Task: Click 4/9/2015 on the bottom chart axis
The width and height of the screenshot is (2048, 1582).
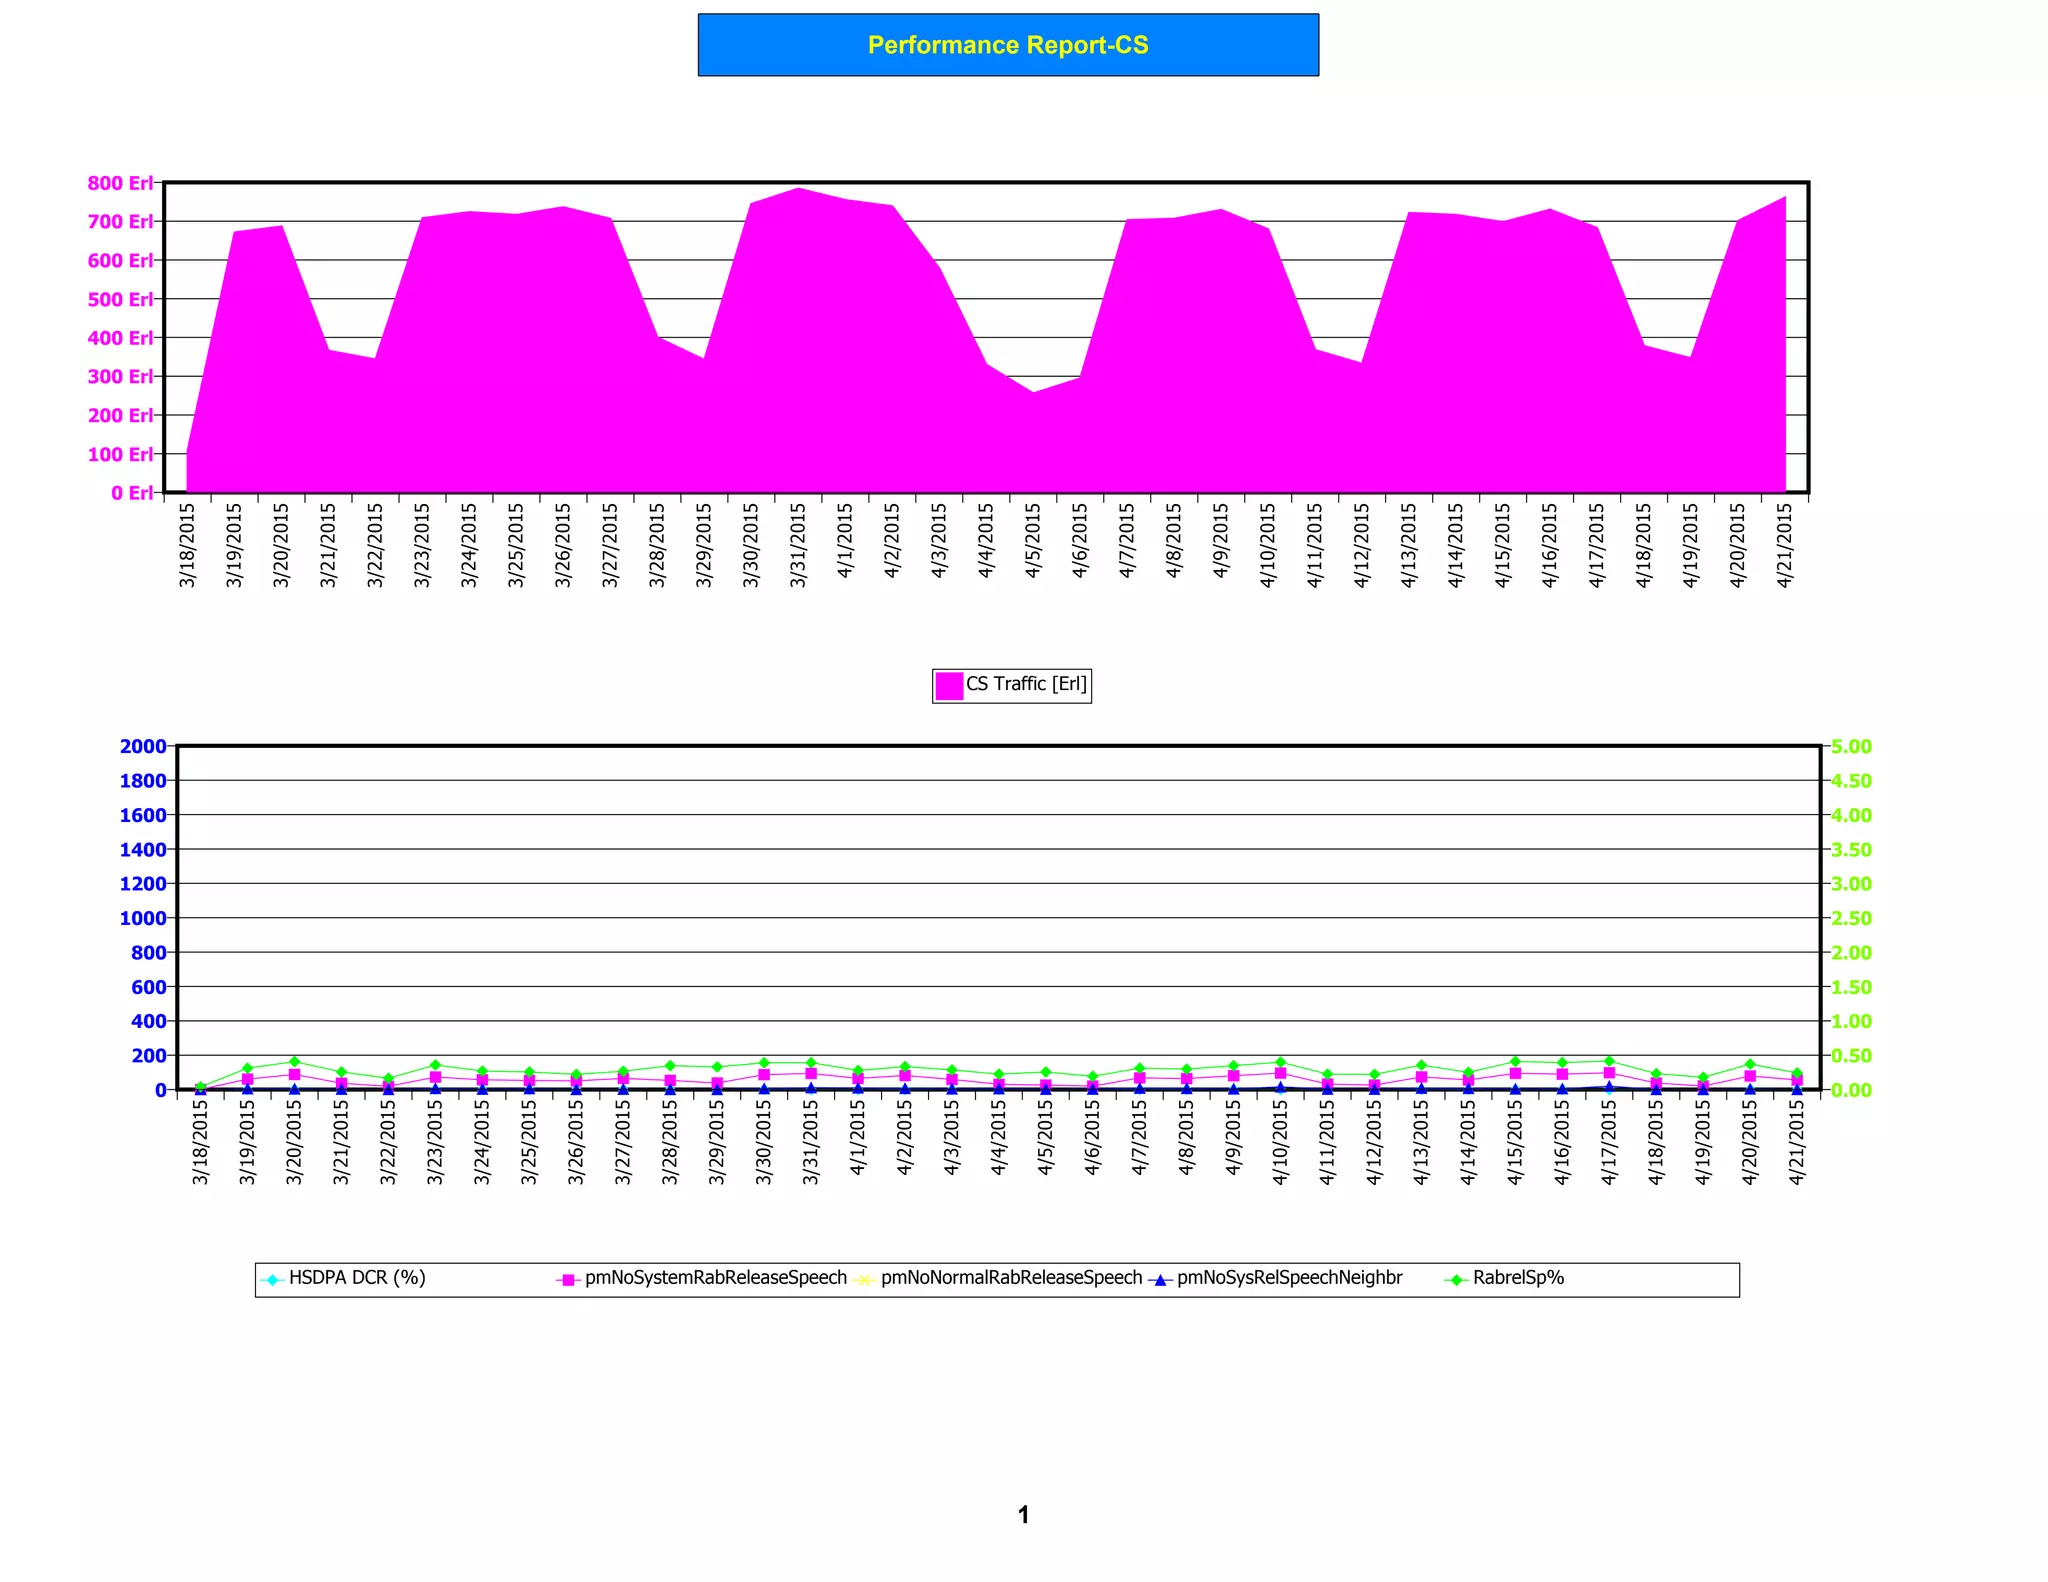Action: click(x=1233, y=1138)
